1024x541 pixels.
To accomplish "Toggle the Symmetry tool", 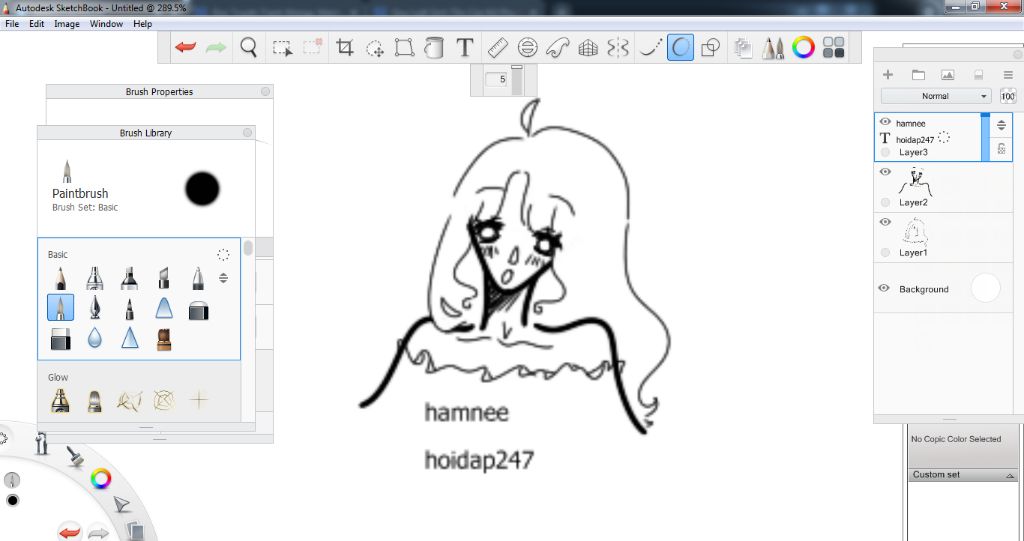I will pyautogui.click(x=618, y=47).
